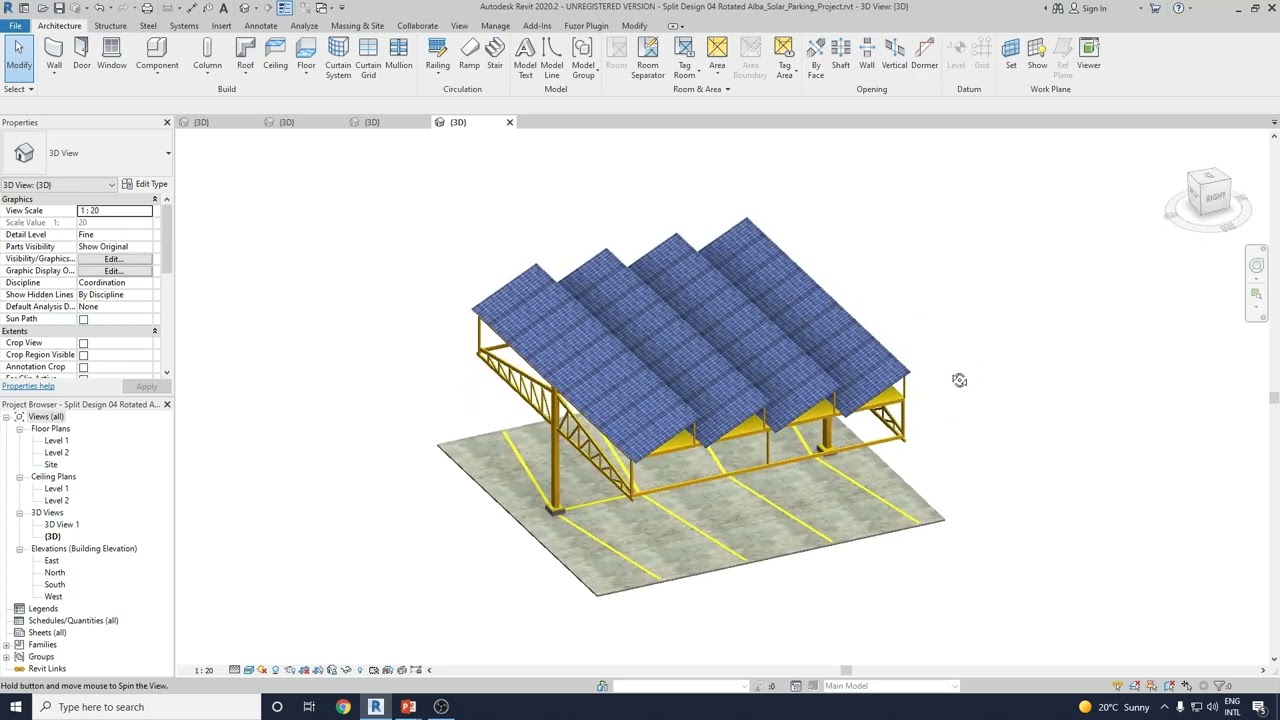This screenshot has height=720, width=1280.
Task: Select the Dormer opening tool
Action: point(925,54)
